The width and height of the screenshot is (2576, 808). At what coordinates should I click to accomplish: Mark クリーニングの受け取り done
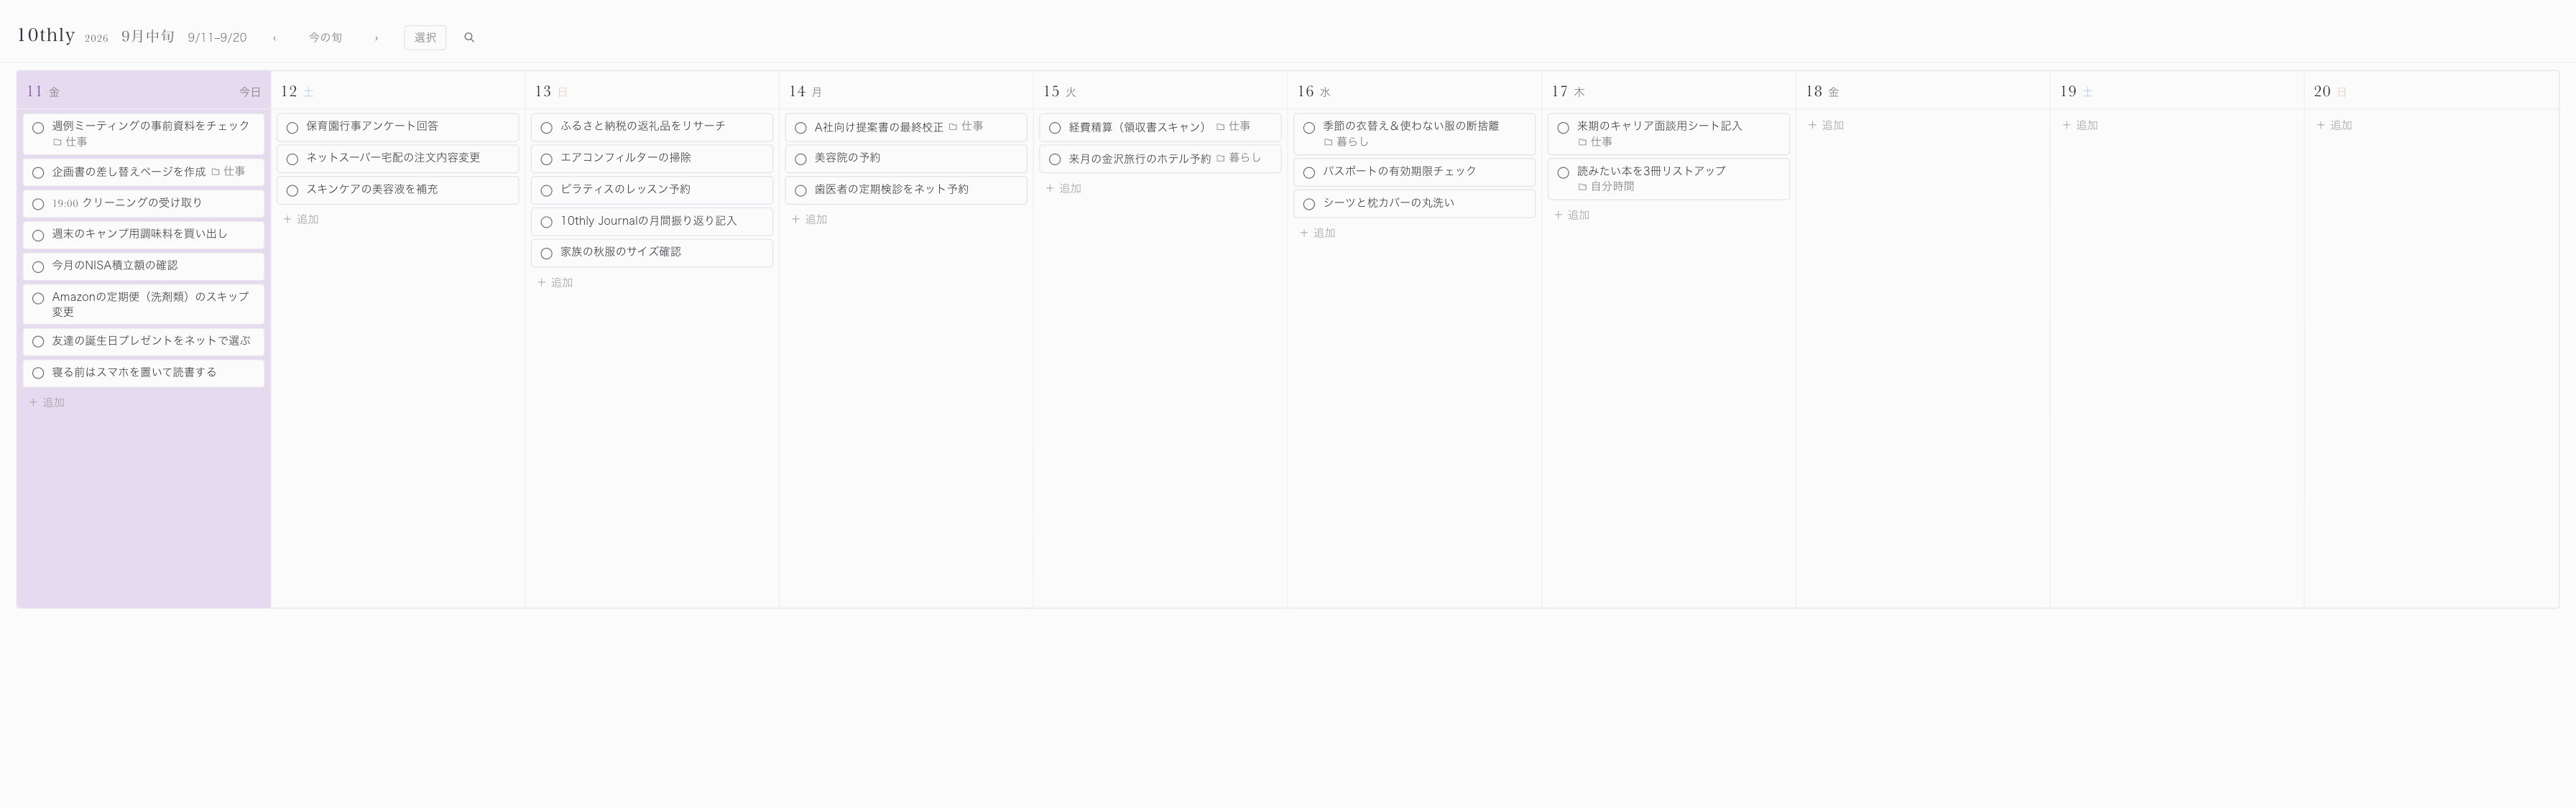pos(38,204)
